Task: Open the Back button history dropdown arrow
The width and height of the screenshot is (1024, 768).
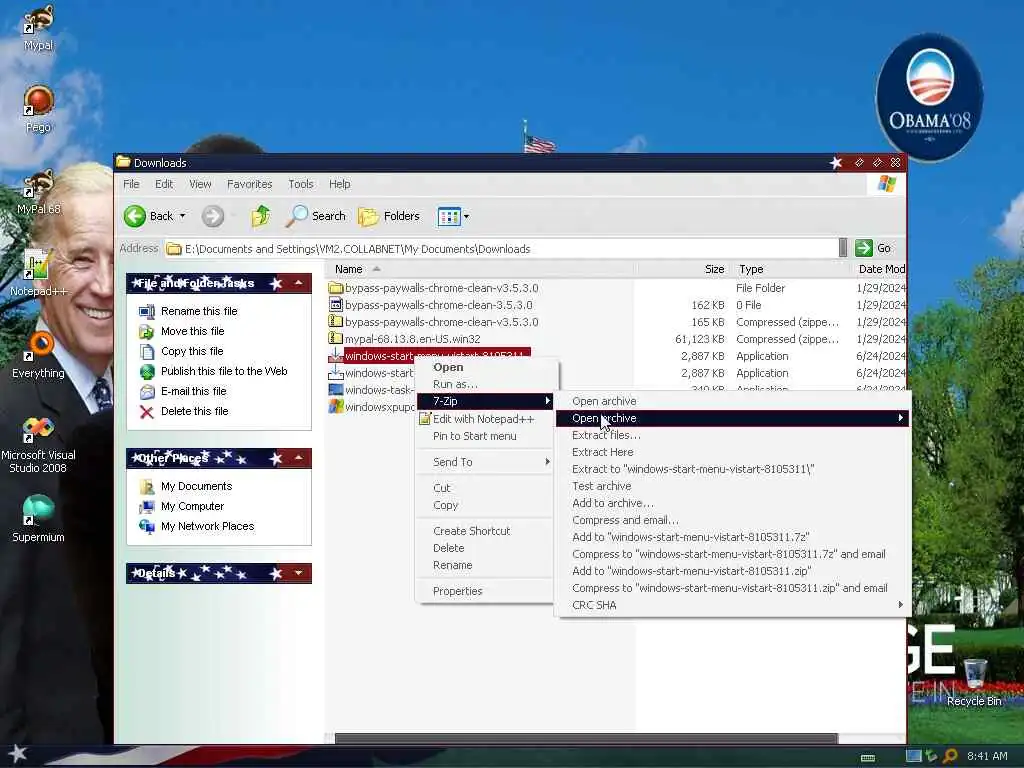Action: [x=182, y=216]
